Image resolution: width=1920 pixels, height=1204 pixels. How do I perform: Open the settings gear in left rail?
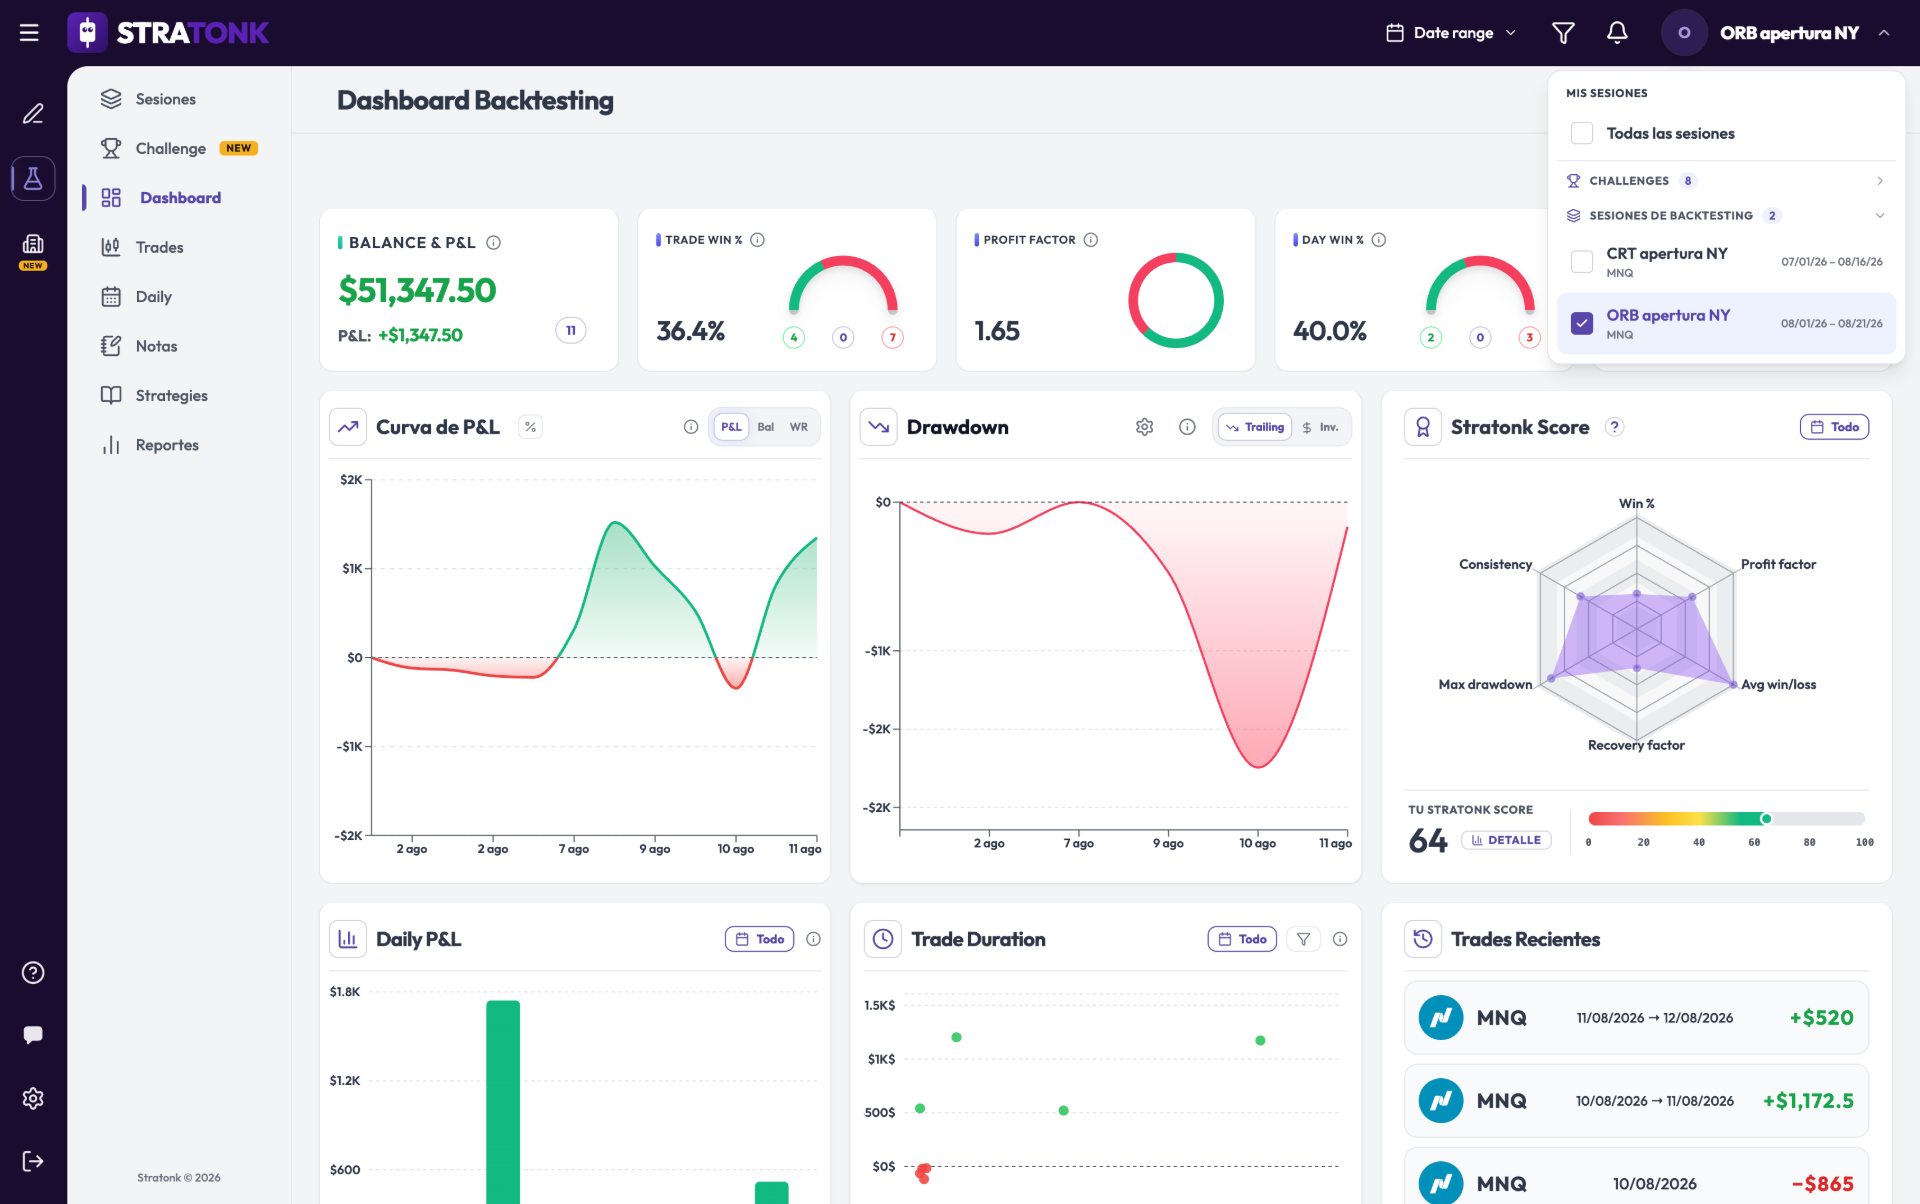tap(33, 1098)
